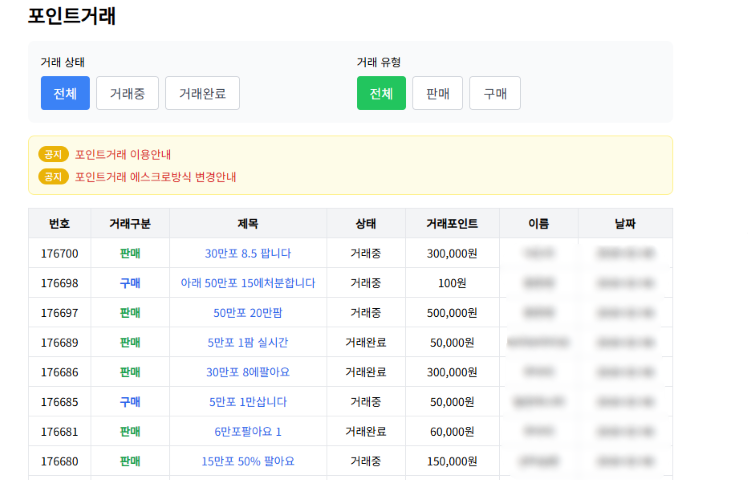
Task: Open the 30만포 8에팔아요 listing
Action: coord(248,372)
